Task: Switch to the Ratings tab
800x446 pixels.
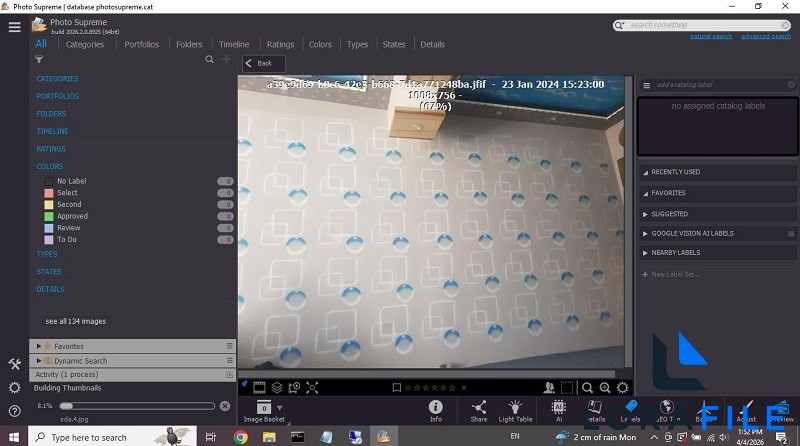Action: point(280,44)
